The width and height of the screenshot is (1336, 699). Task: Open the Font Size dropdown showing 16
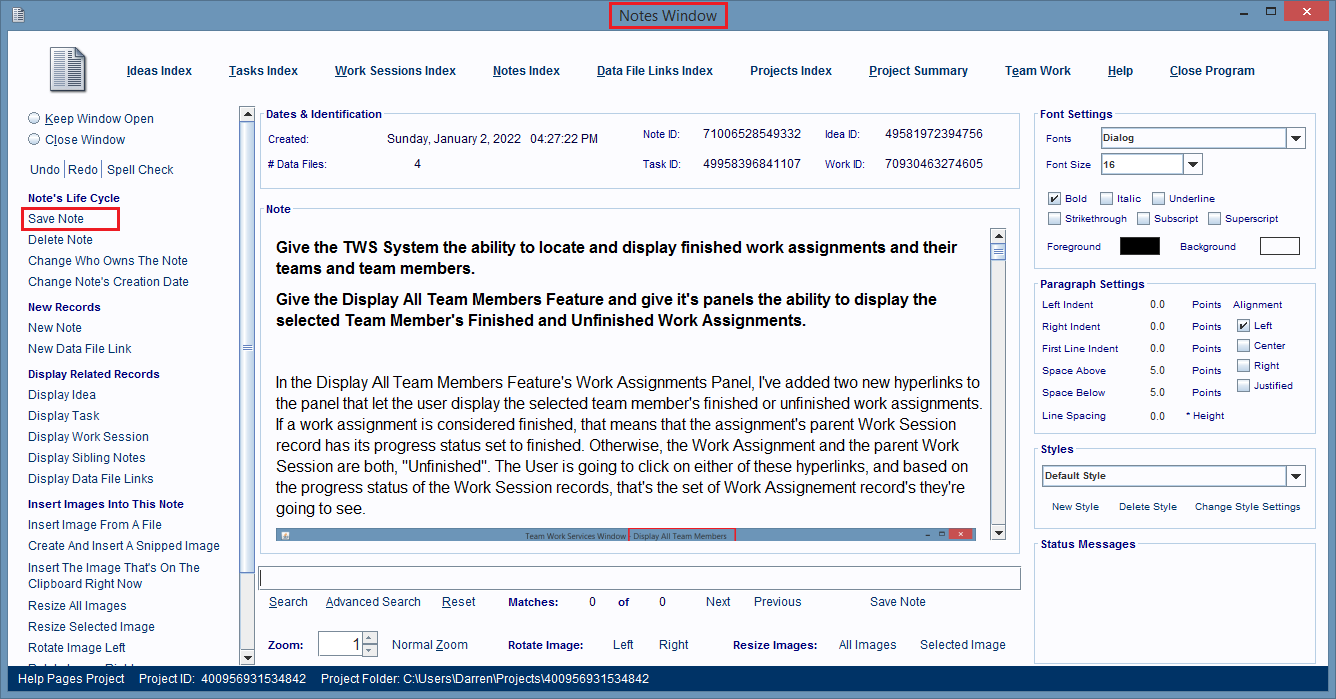(x=1192, y=164)
